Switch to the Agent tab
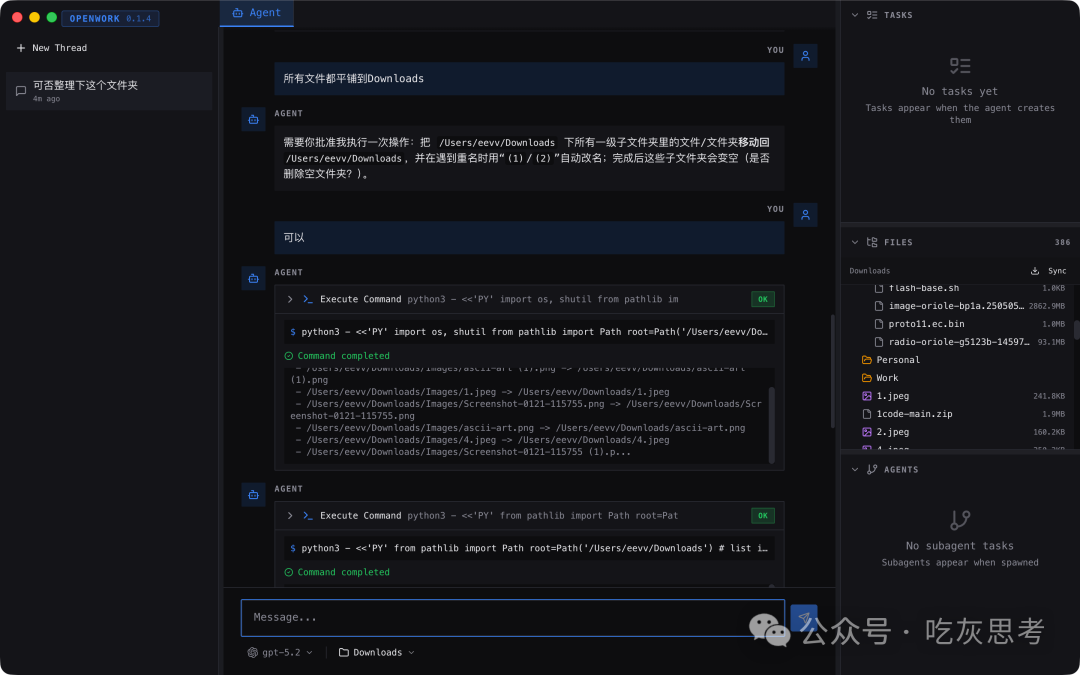 pos(257,12)
